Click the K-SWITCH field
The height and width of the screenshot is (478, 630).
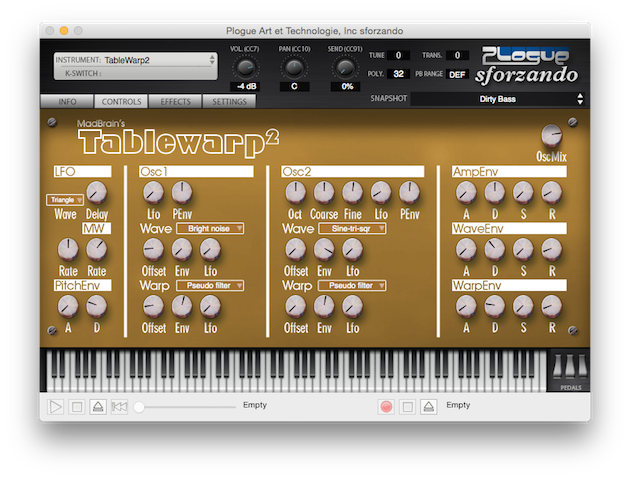135,73
